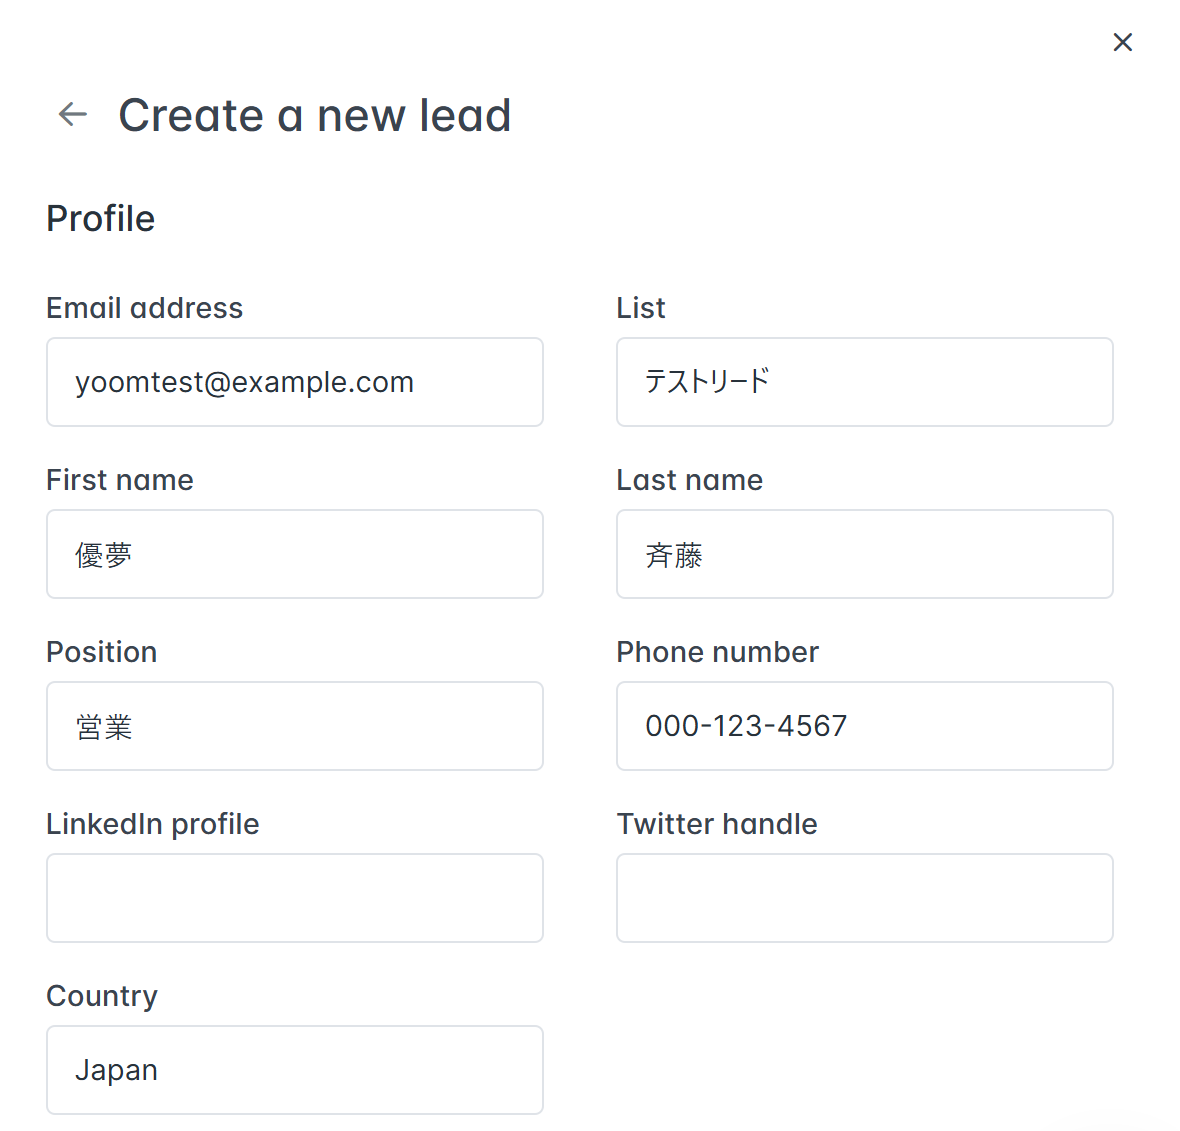The width and height of the screenshot is (1180, 1131).
Task: Click the Email address input containing yoomtest@example.com
Action: (x=294, y=382)
